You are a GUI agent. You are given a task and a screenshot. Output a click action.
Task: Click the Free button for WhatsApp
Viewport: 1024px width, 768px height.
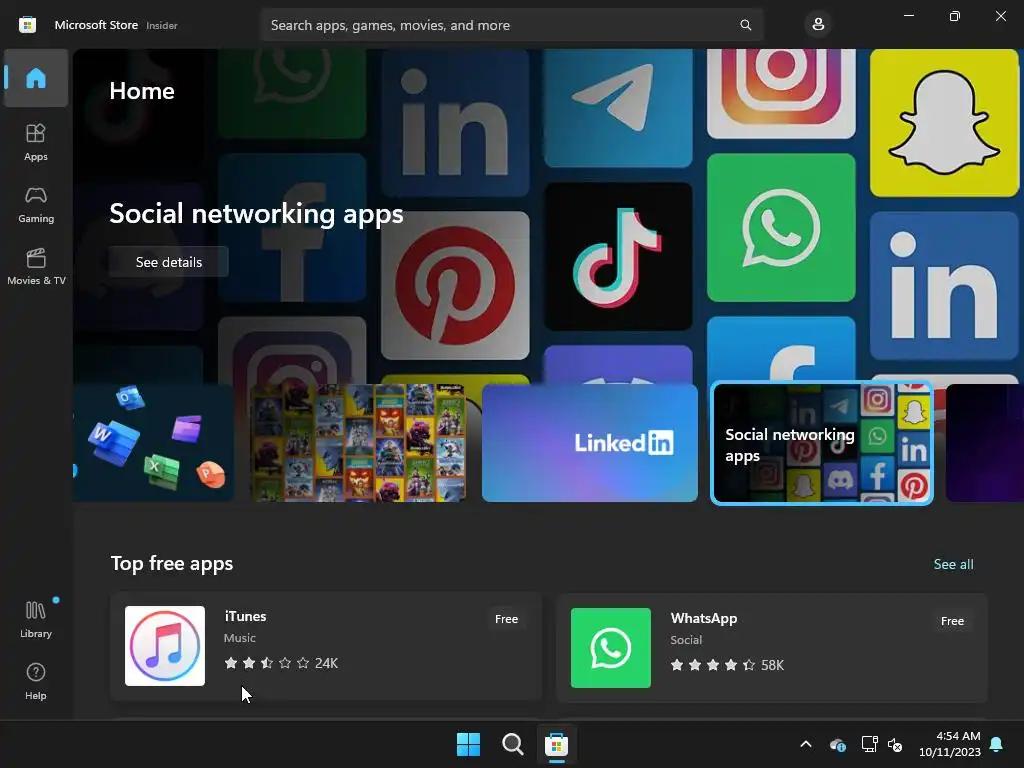(x=952, y=621)
